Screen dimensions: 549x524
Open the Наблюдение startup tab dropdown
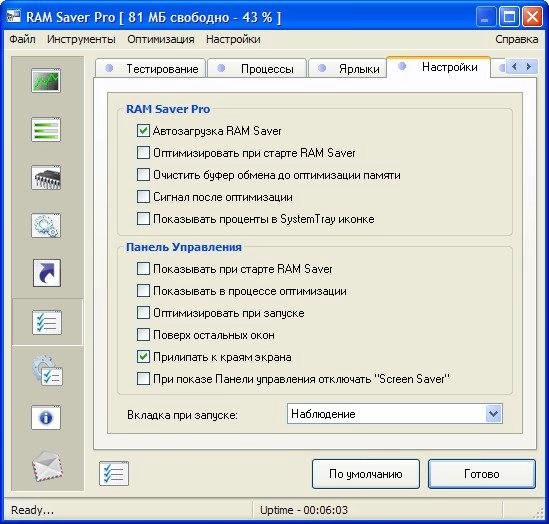click(x=494, y=414)
